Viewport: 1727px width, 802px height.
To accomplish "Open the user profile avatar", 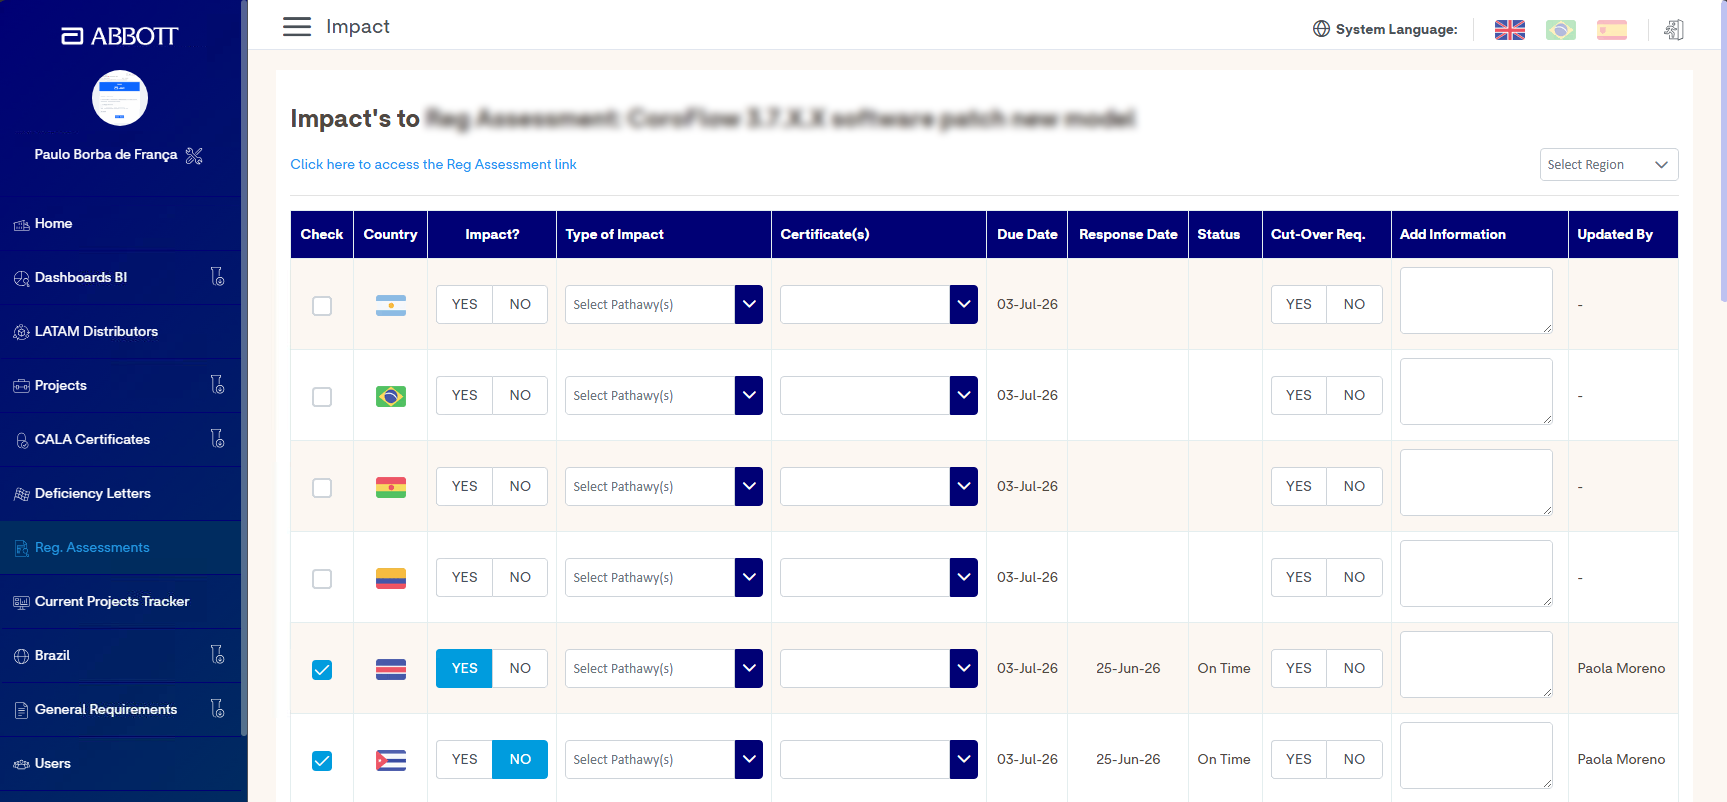I will point(120,98).
